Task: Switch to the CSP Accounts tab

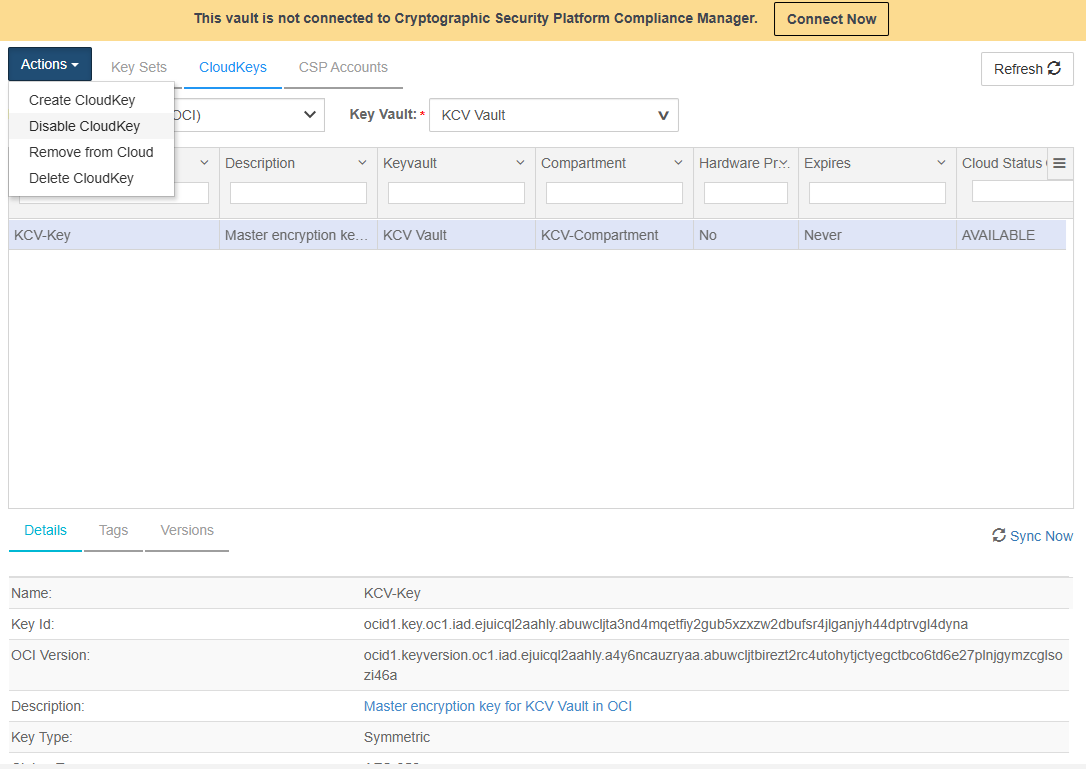Action: click(343, 67)
